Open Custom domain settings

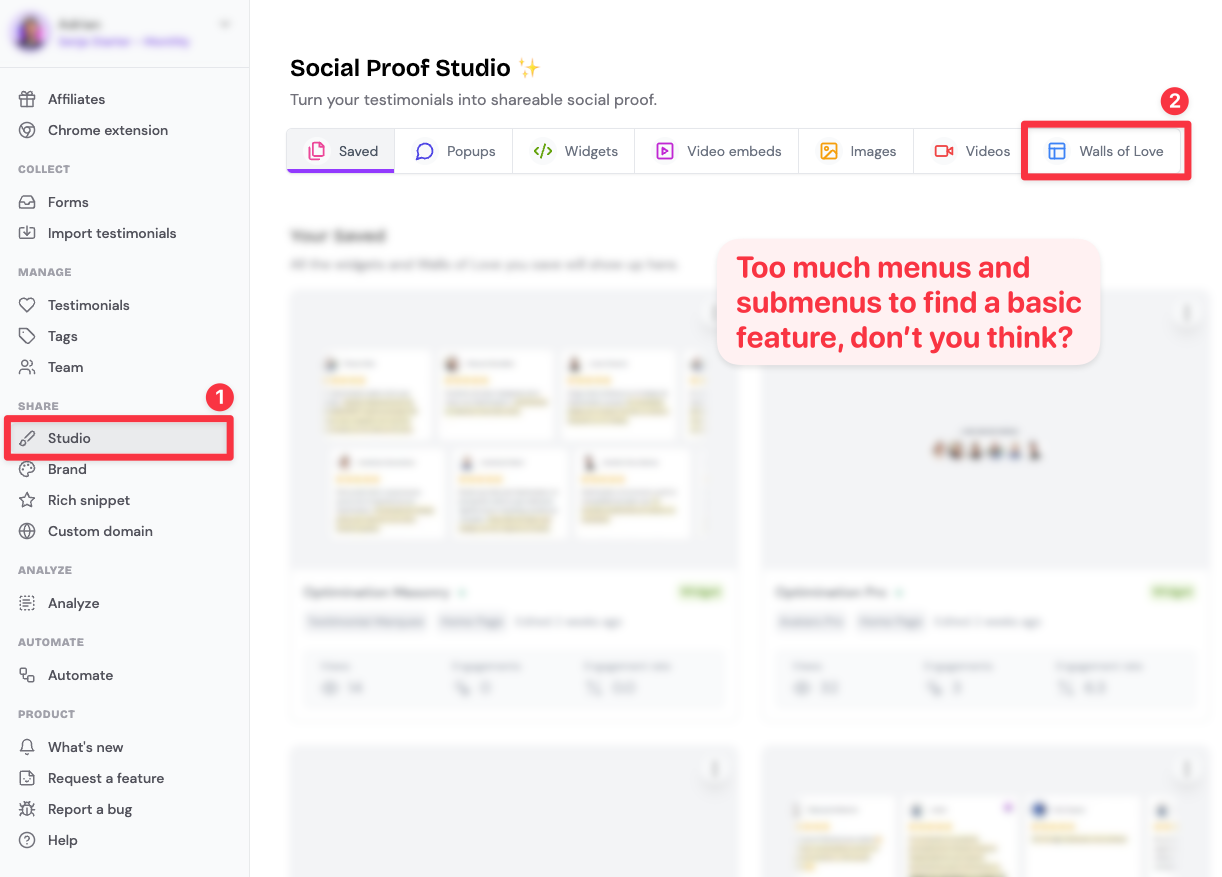click(100, 531)
